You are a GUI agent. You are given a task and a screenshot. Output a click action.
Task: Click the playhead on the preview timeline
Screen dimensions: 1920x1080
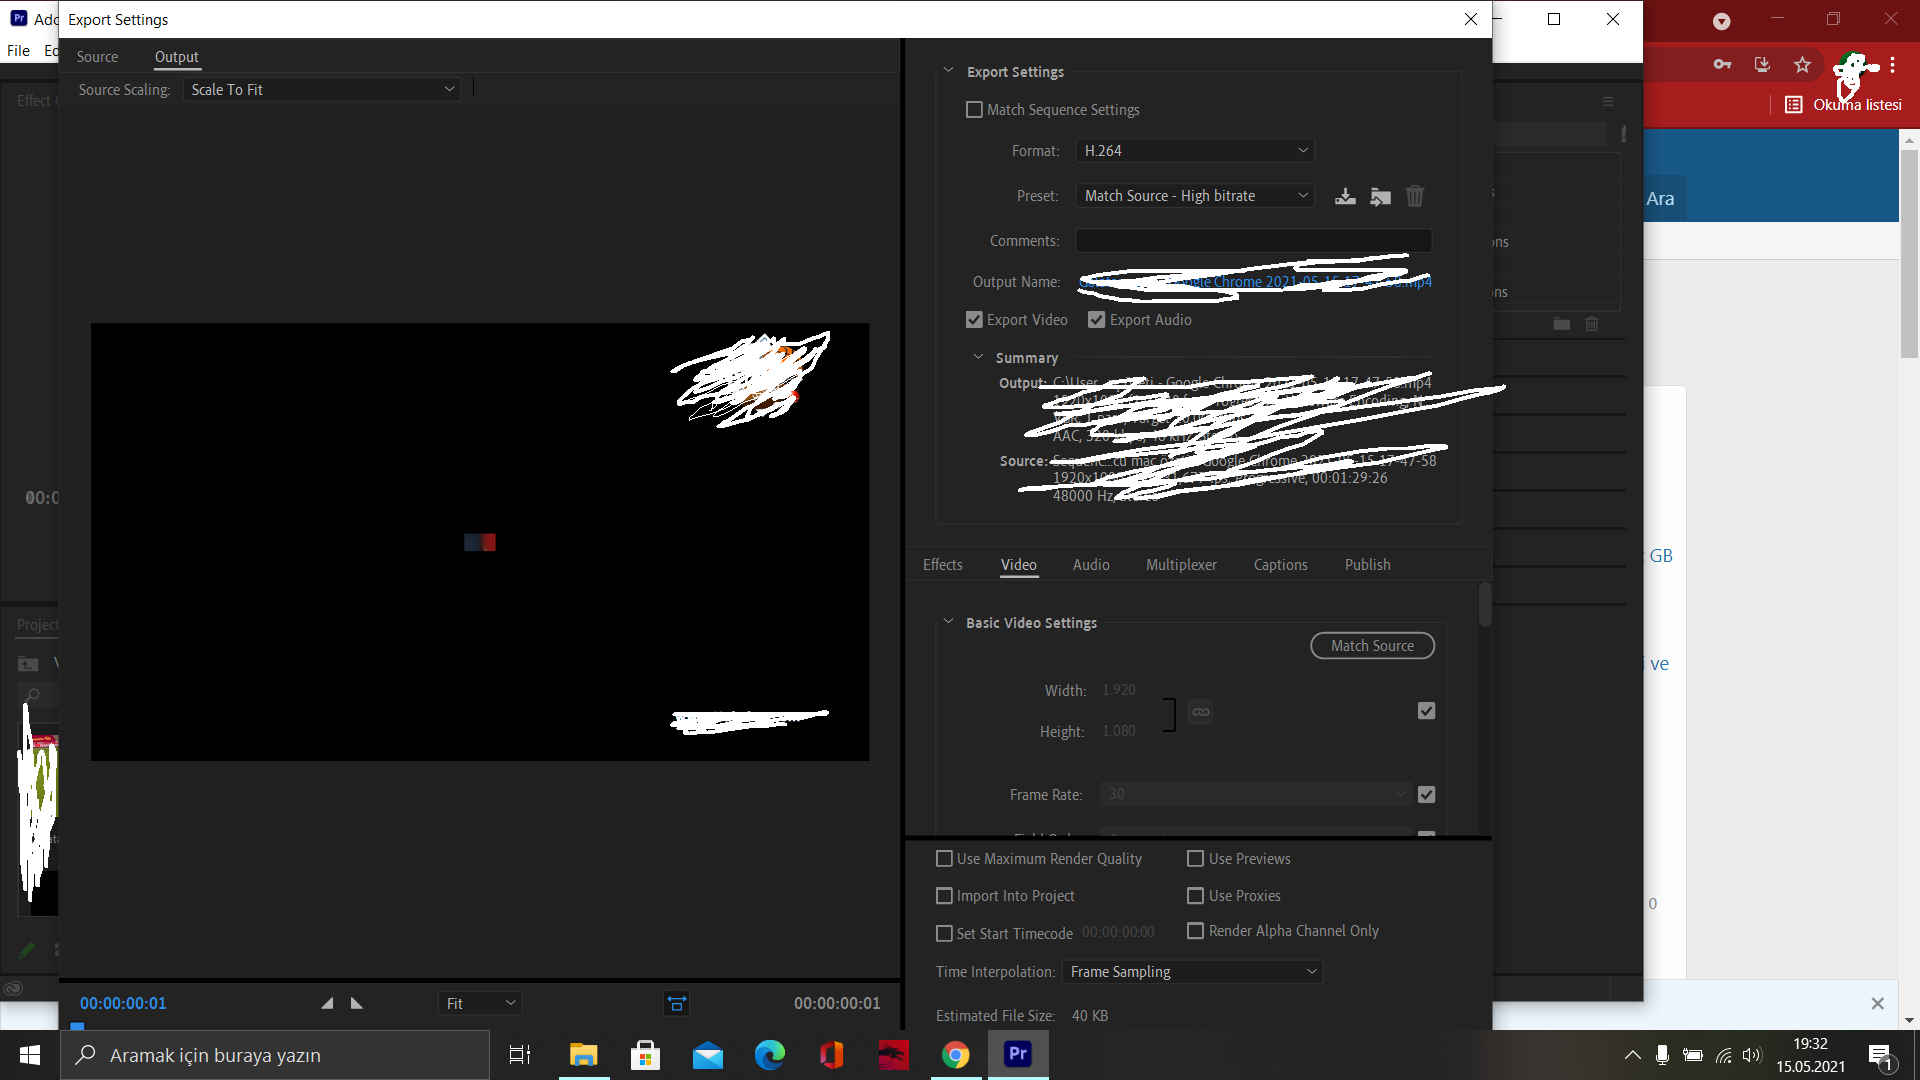(x=77, y=1026)
